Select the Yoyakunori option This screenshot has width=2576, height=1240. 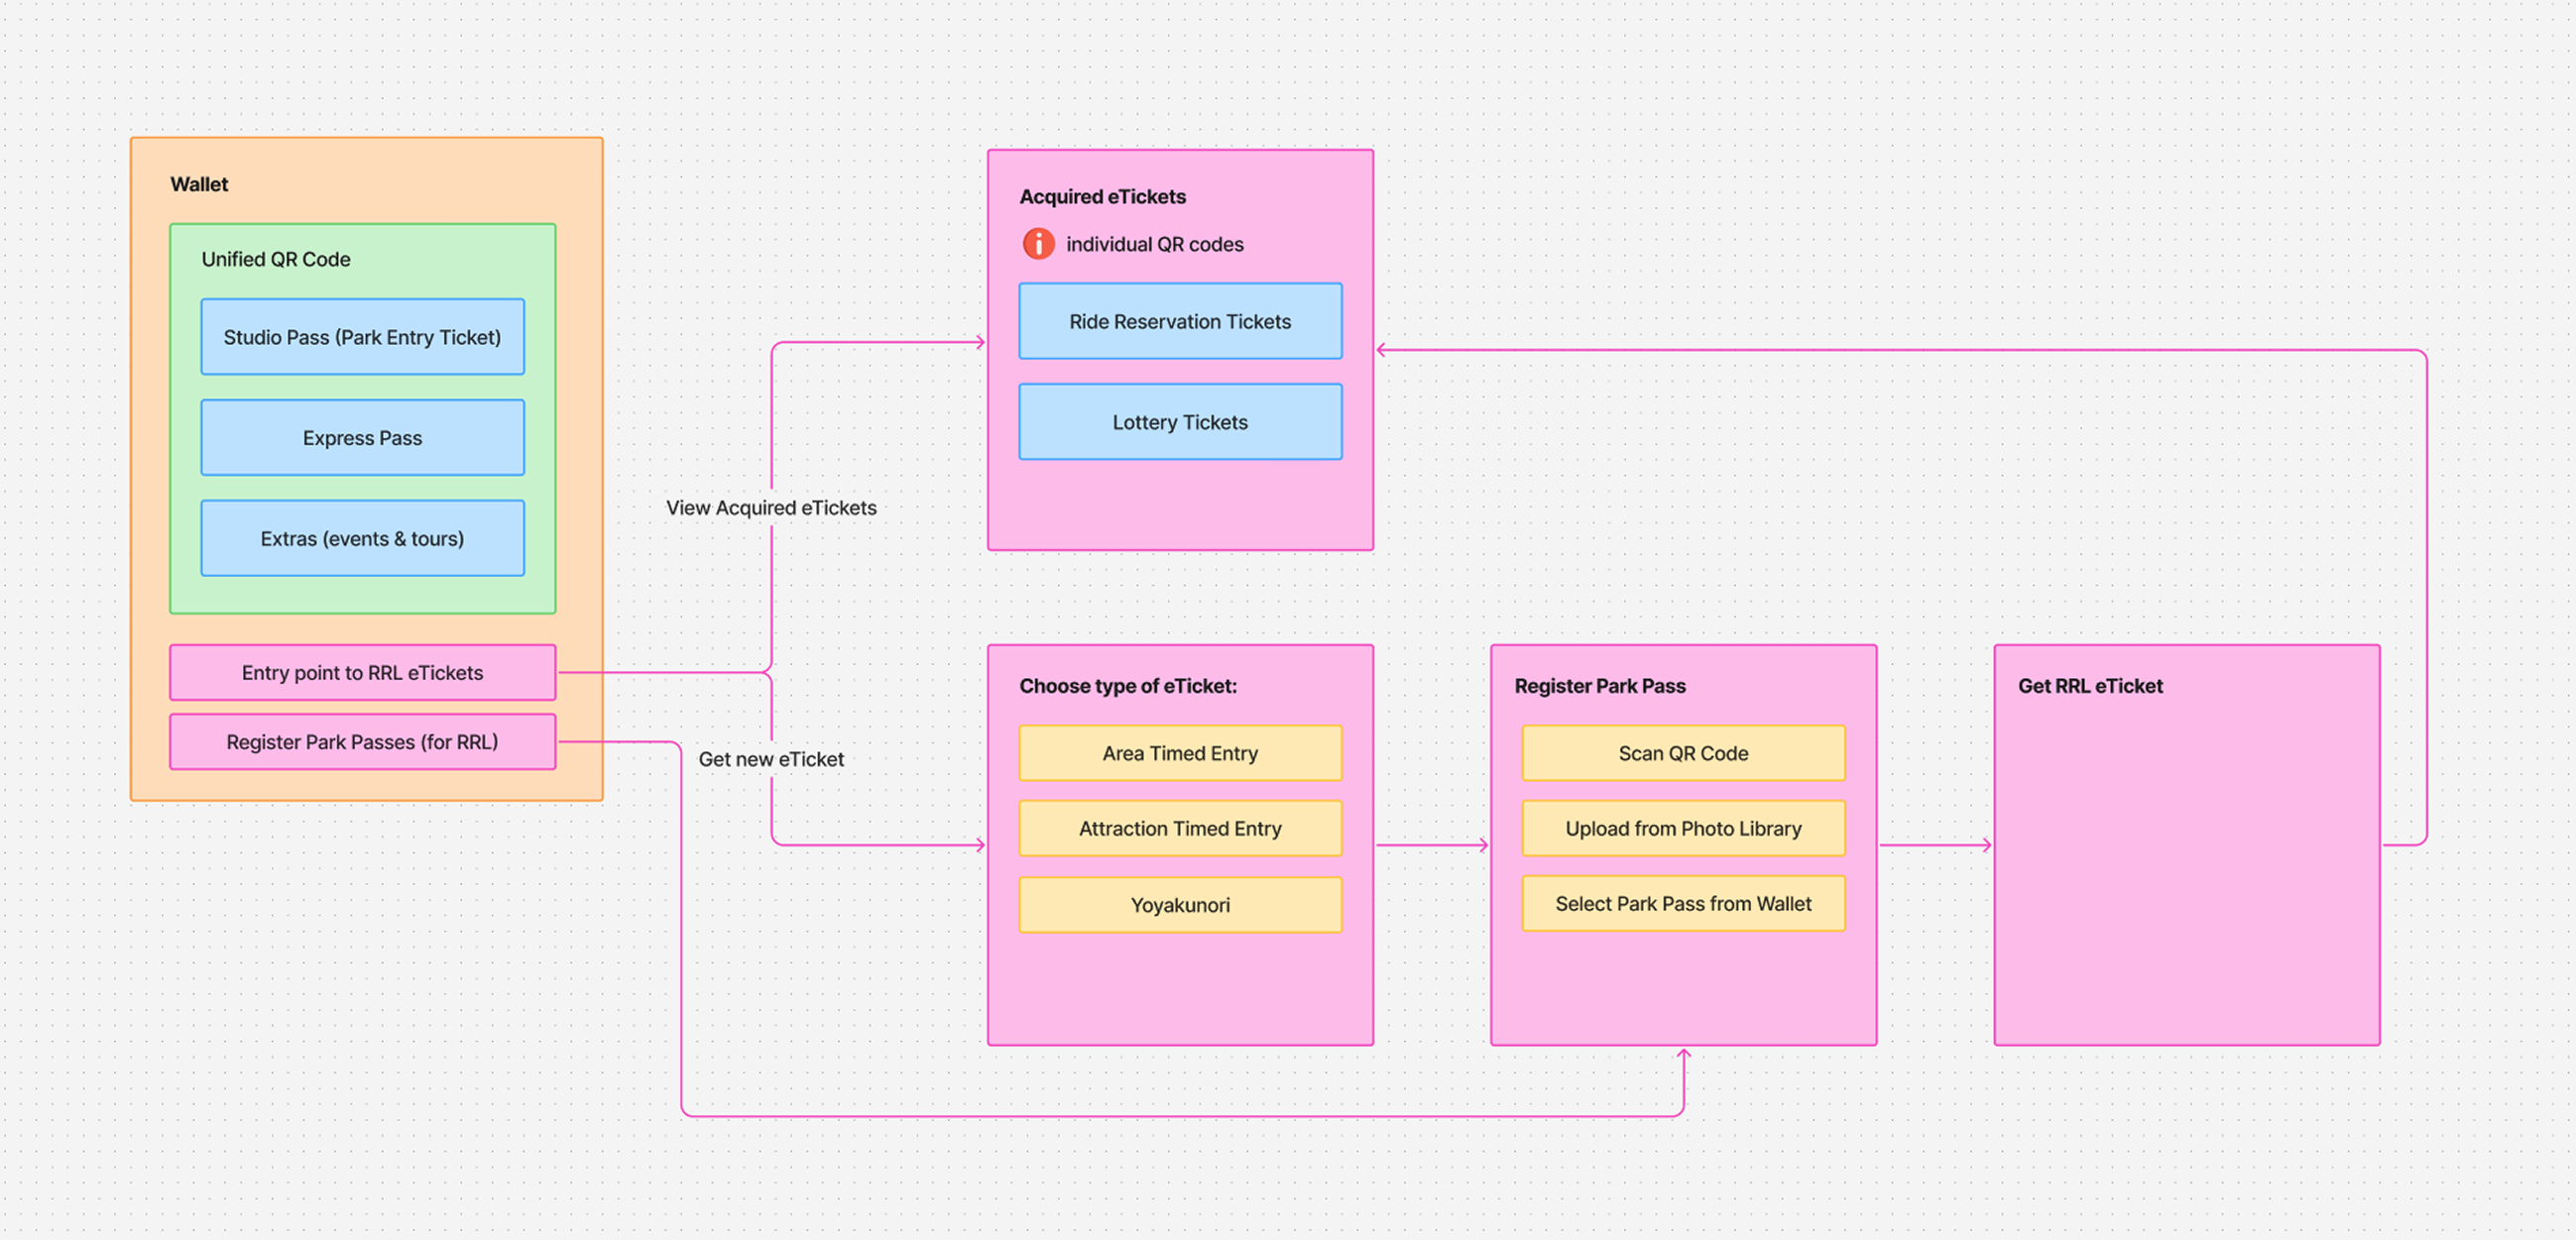coord(1180,905)
